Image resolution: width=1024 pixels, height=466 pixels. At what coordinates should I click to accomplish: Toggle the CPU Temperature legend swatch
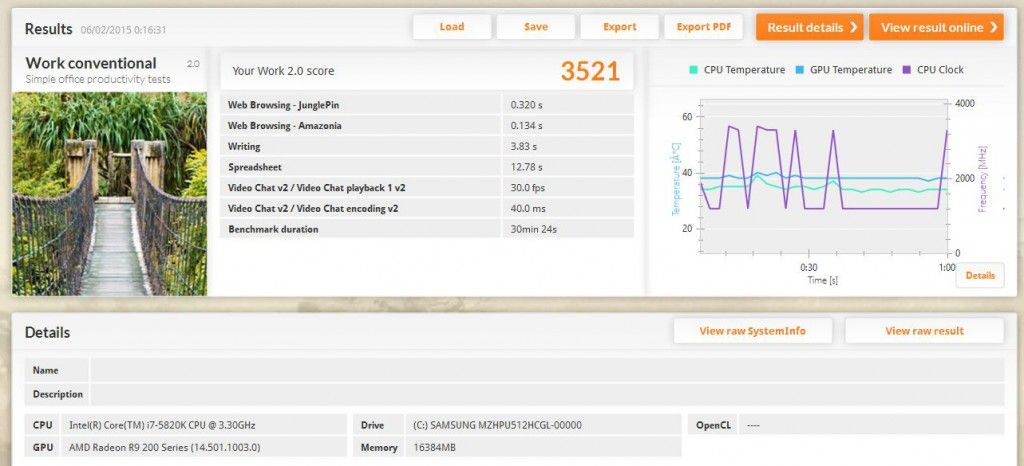click(x=694, y=70)
